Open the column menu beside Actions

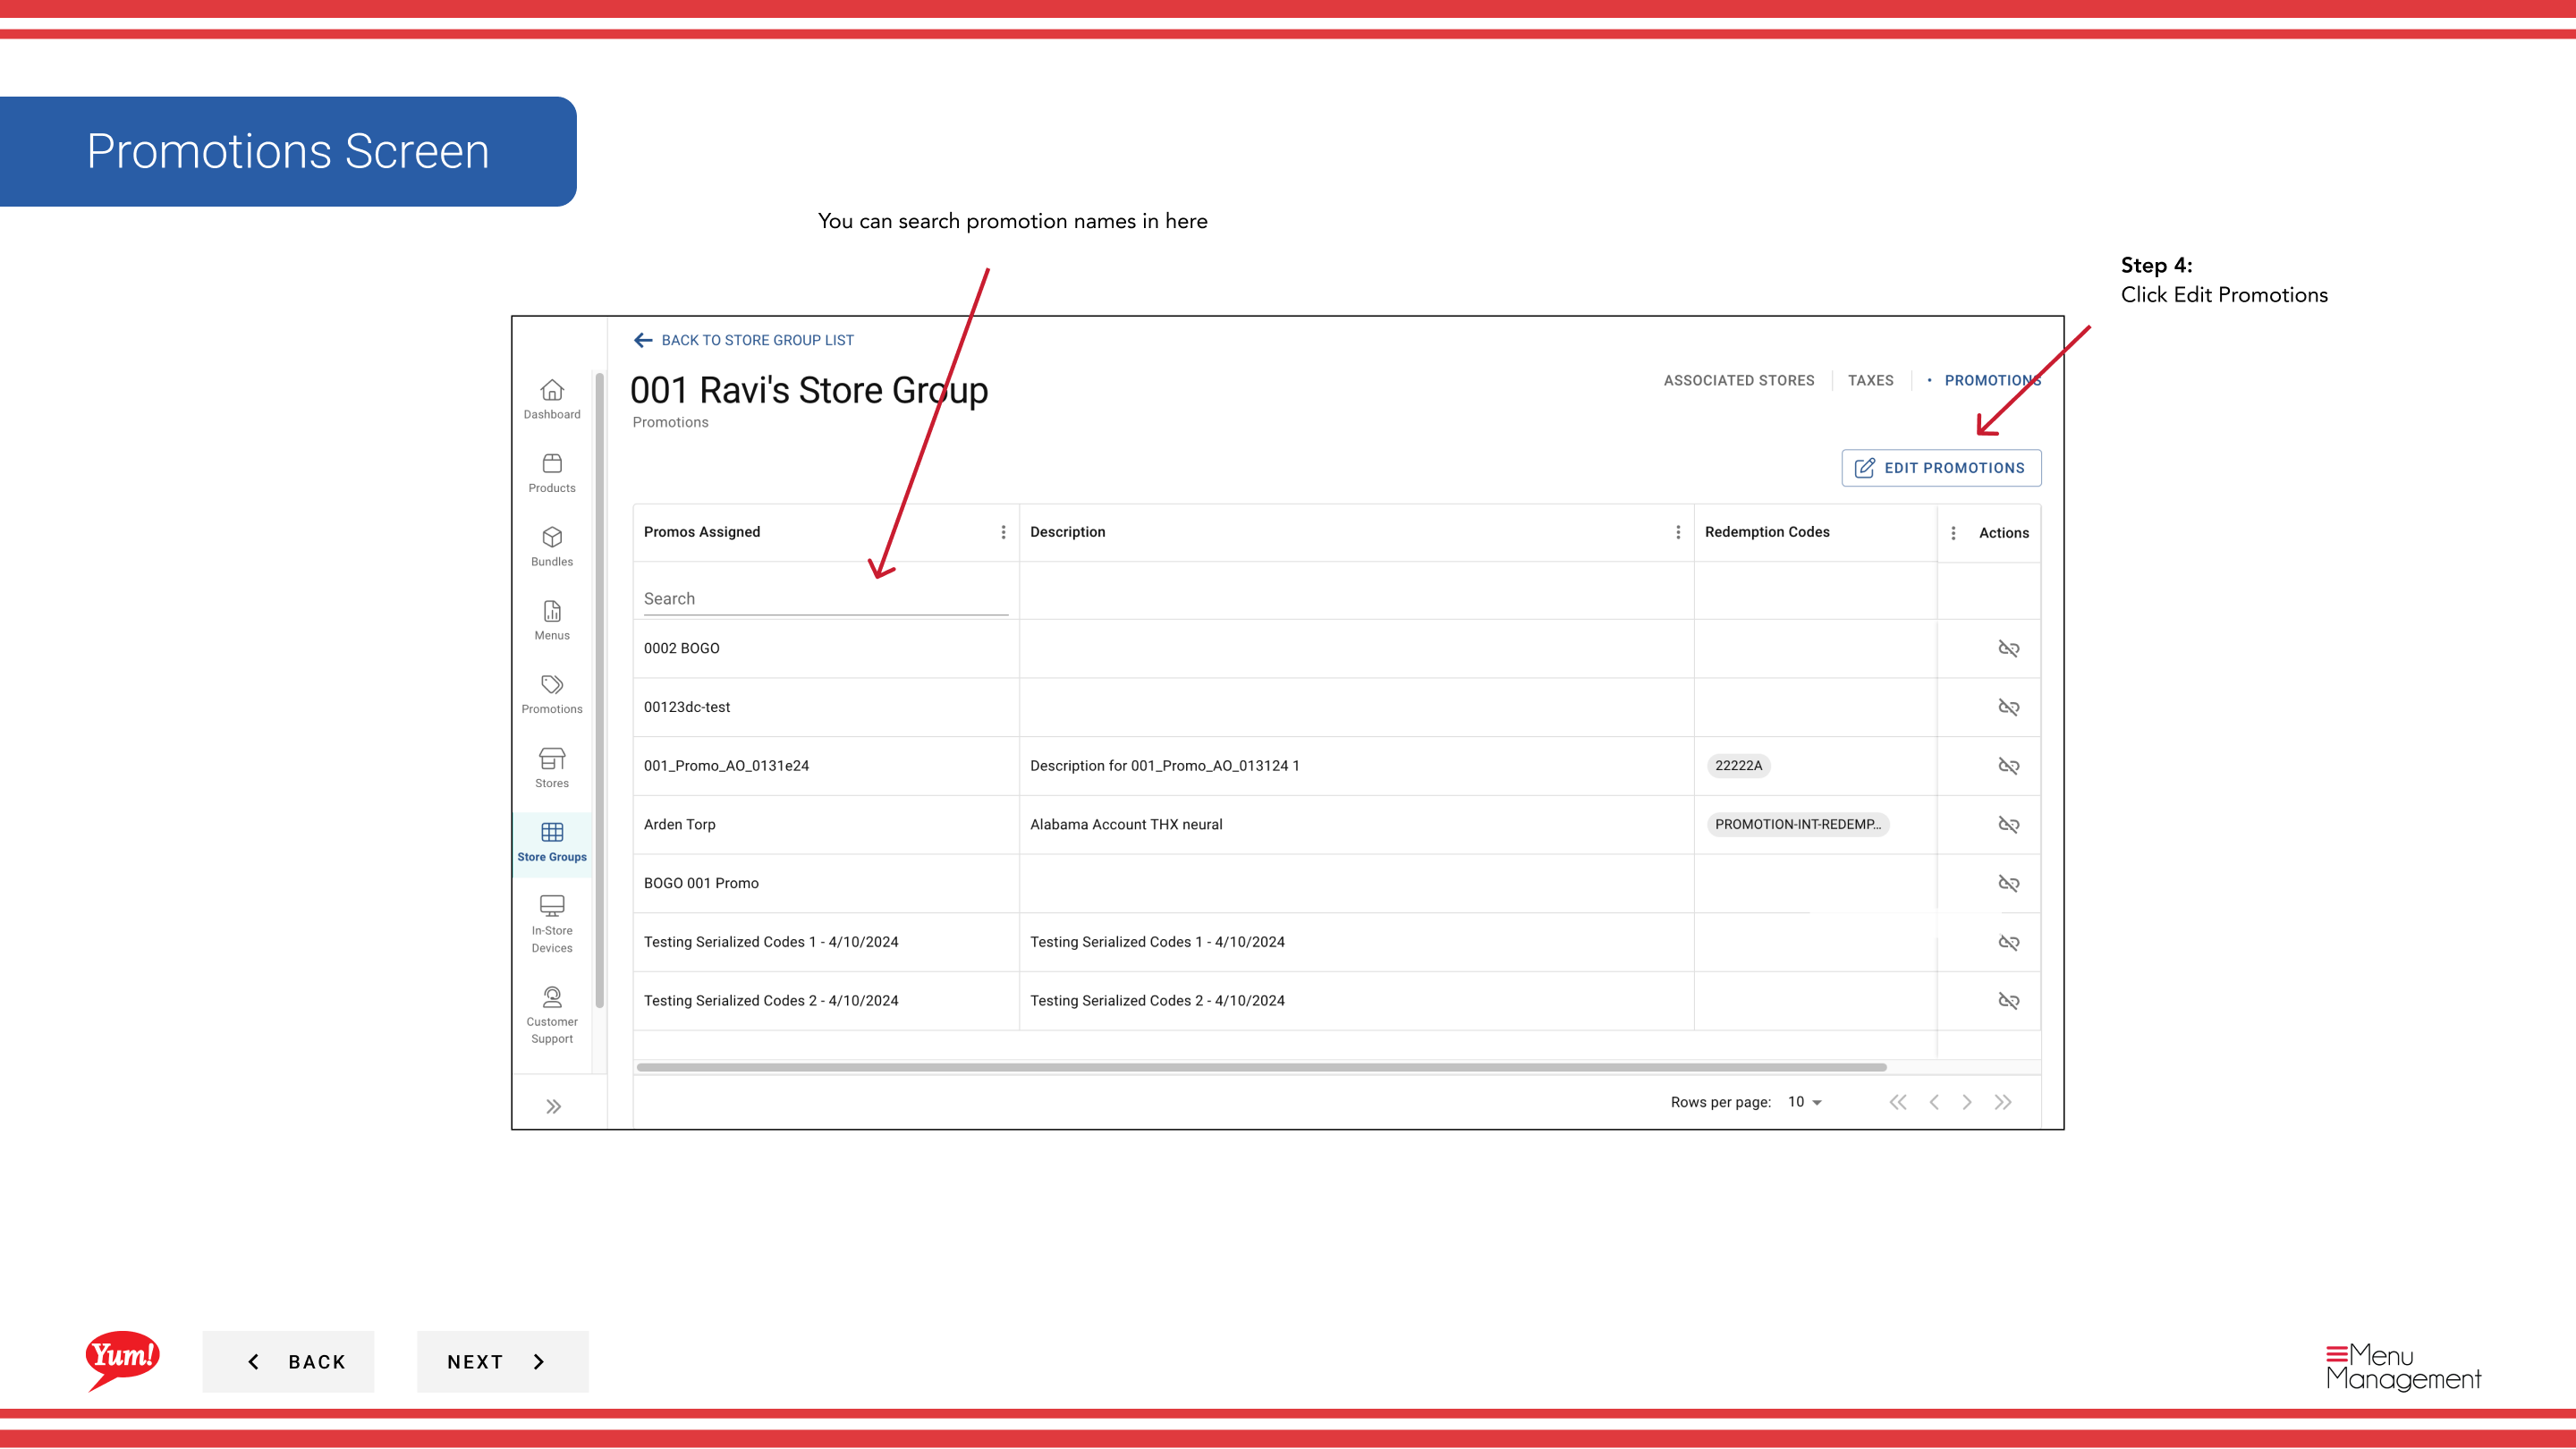pos(1953,533)
